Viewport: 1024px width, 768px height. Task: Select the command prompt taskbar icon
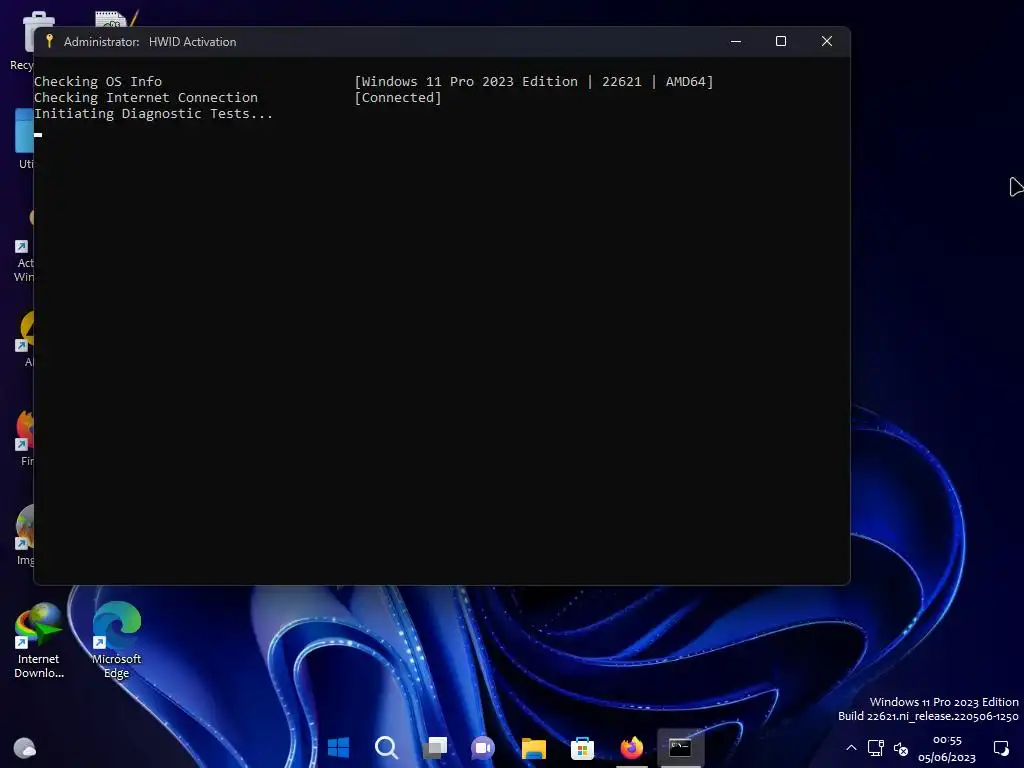pos(680,747)
